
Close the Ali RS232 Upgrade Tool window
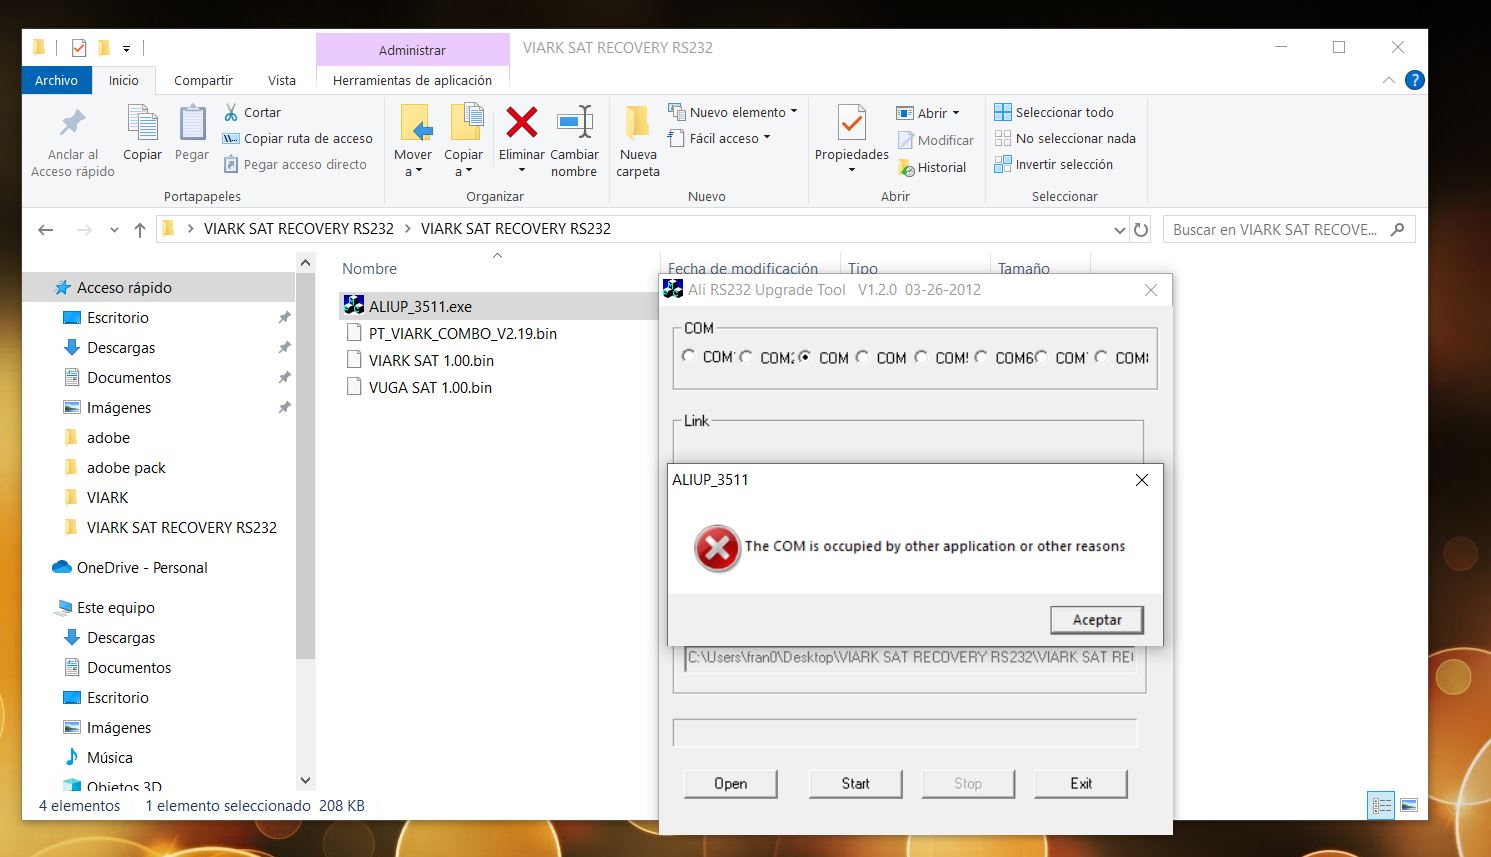click(1151, 290)
